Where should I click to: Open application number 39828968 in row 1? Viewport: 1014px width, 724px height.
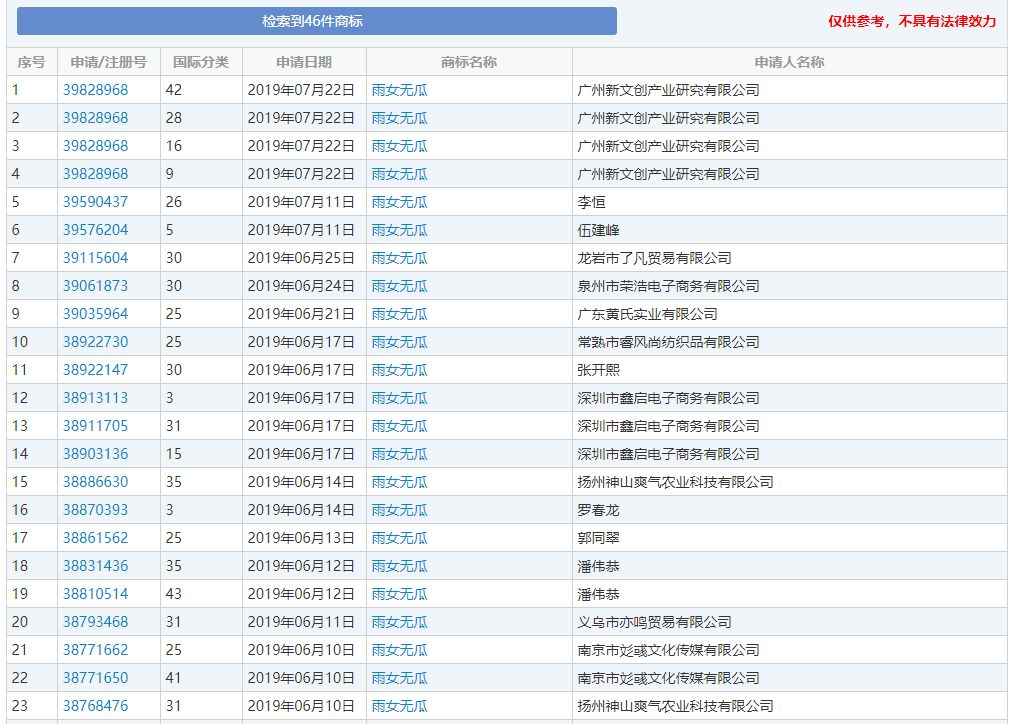[96, 90]
